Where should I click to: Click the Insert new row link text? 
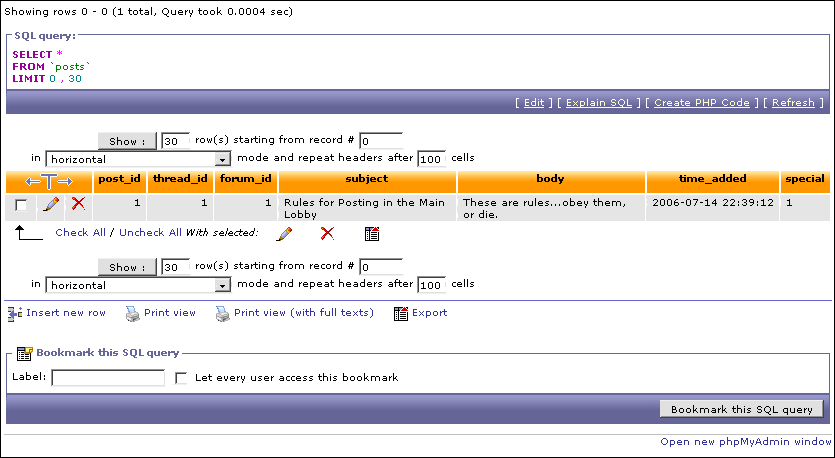click(x=66, y=313)
